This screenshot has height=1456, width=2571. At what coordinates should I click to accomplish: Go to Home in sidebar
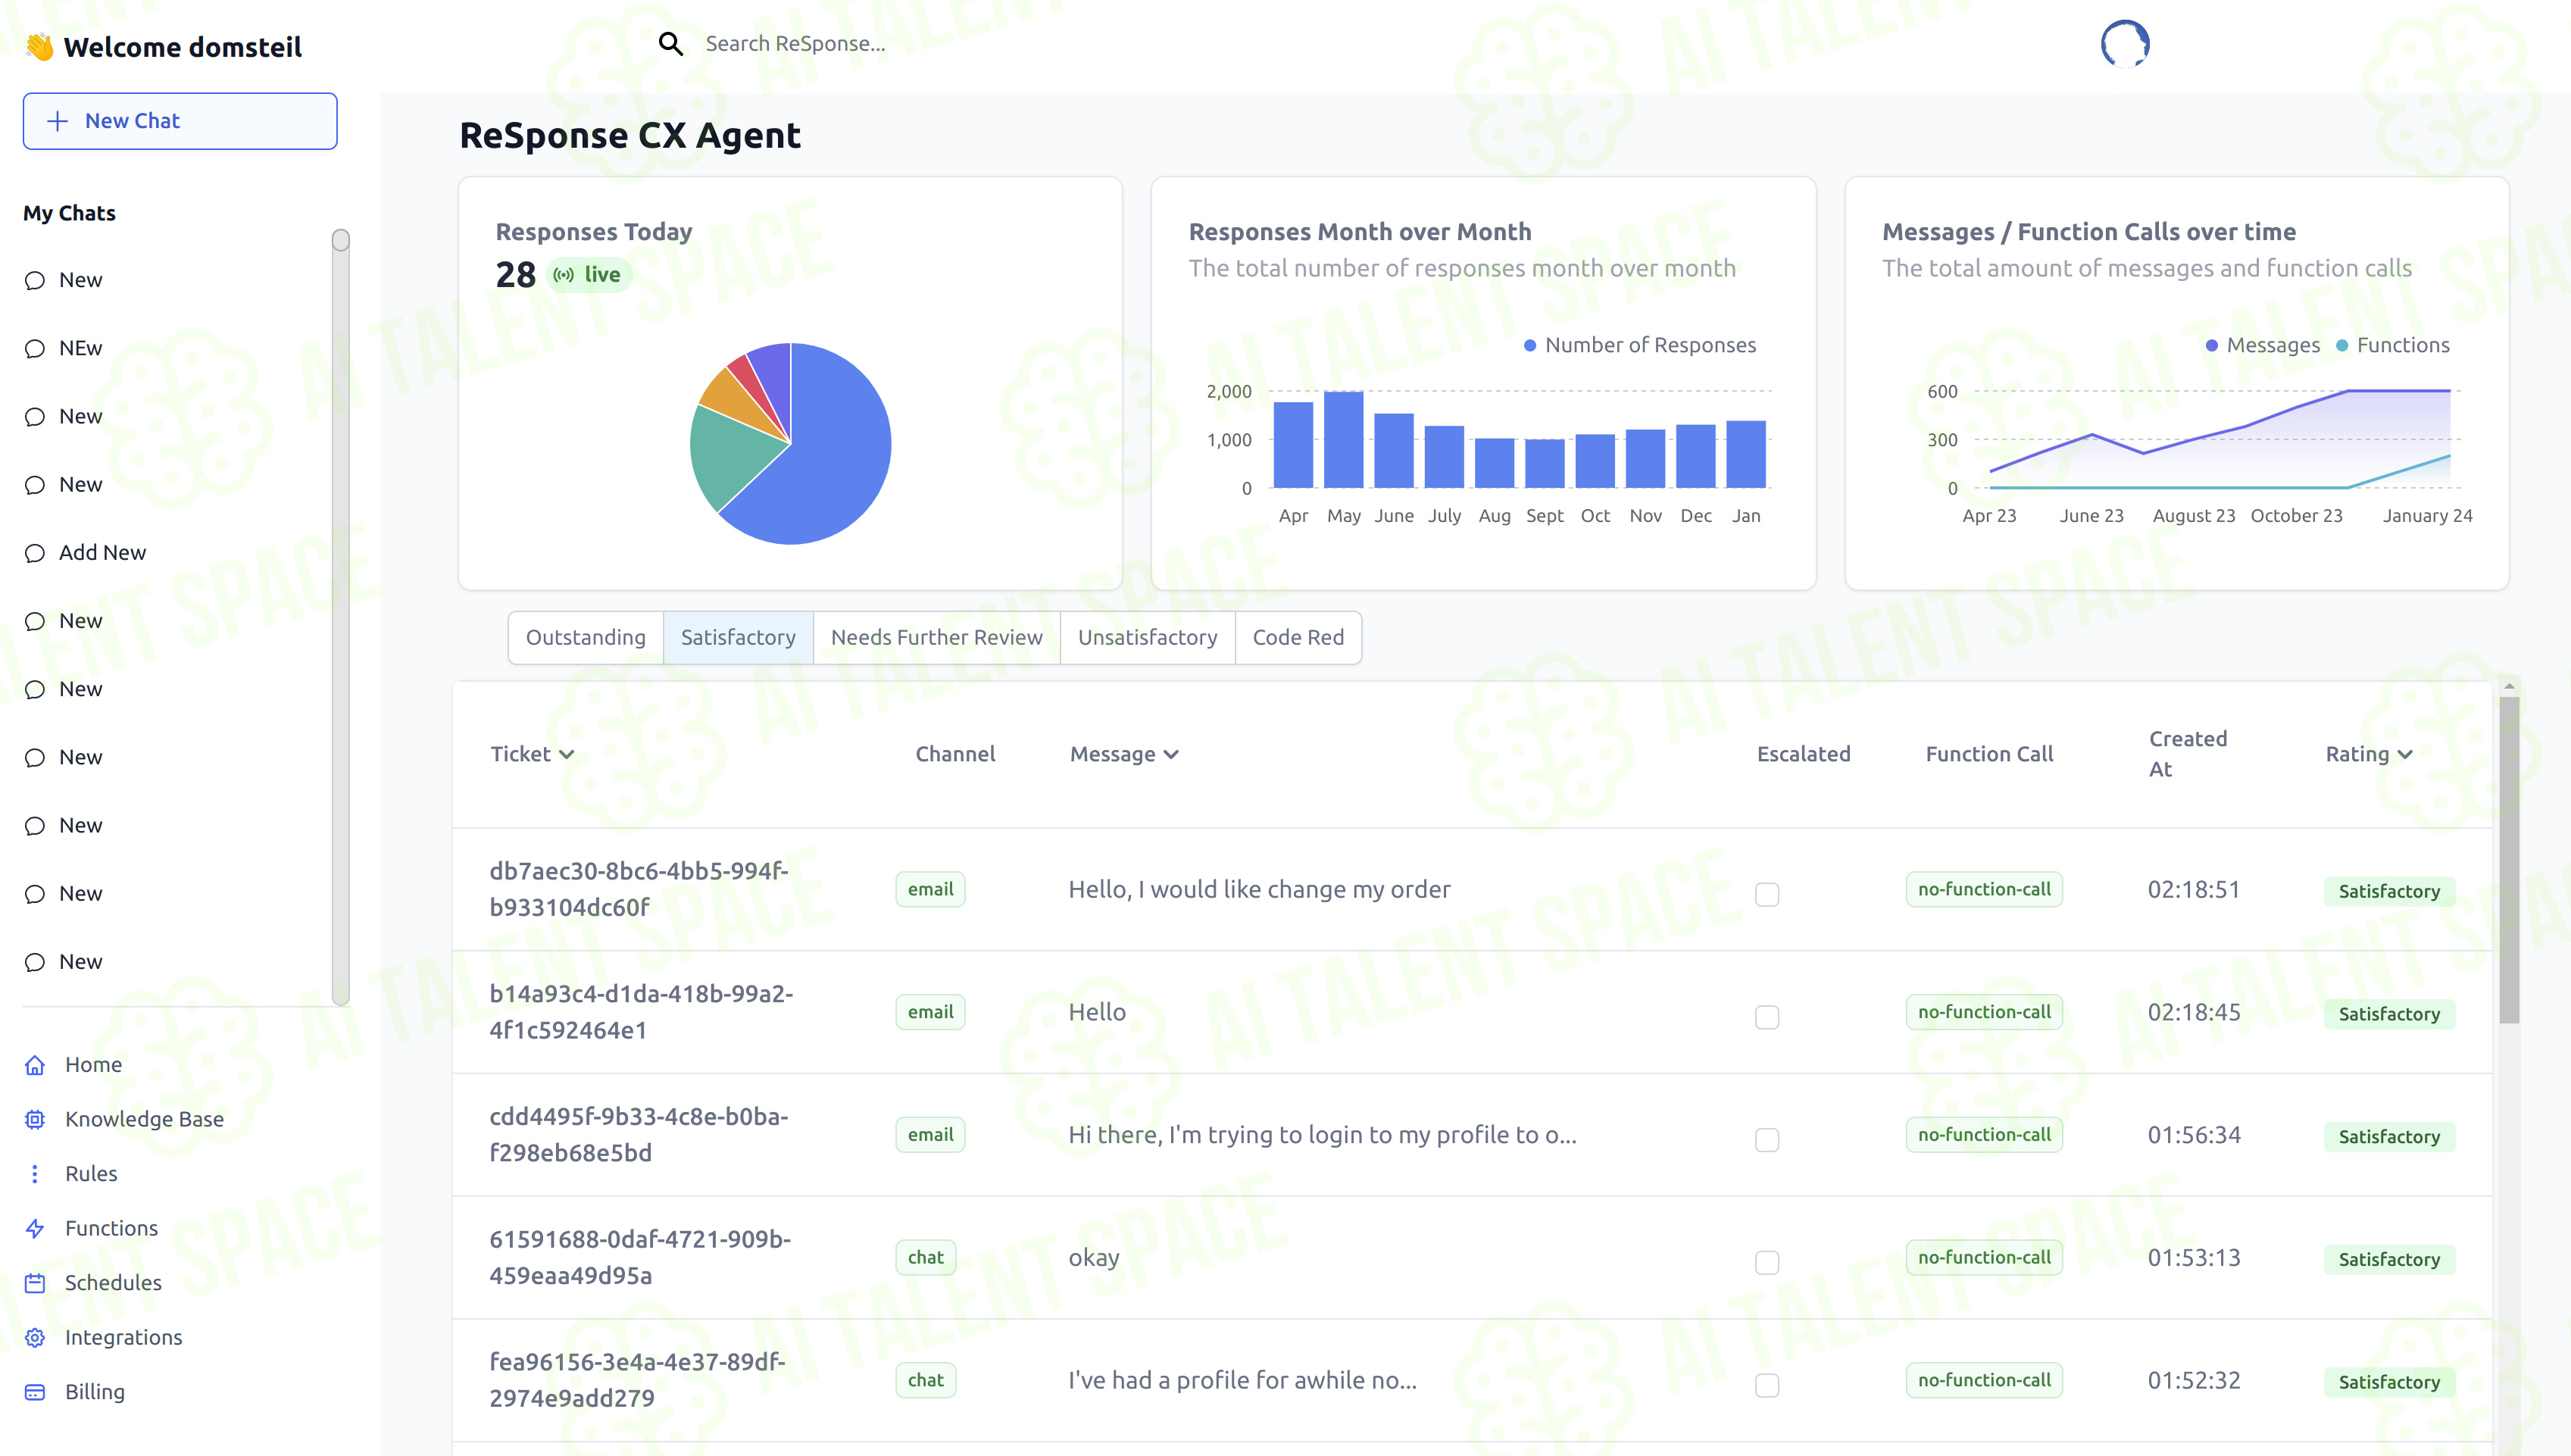tap(93, 1065)
